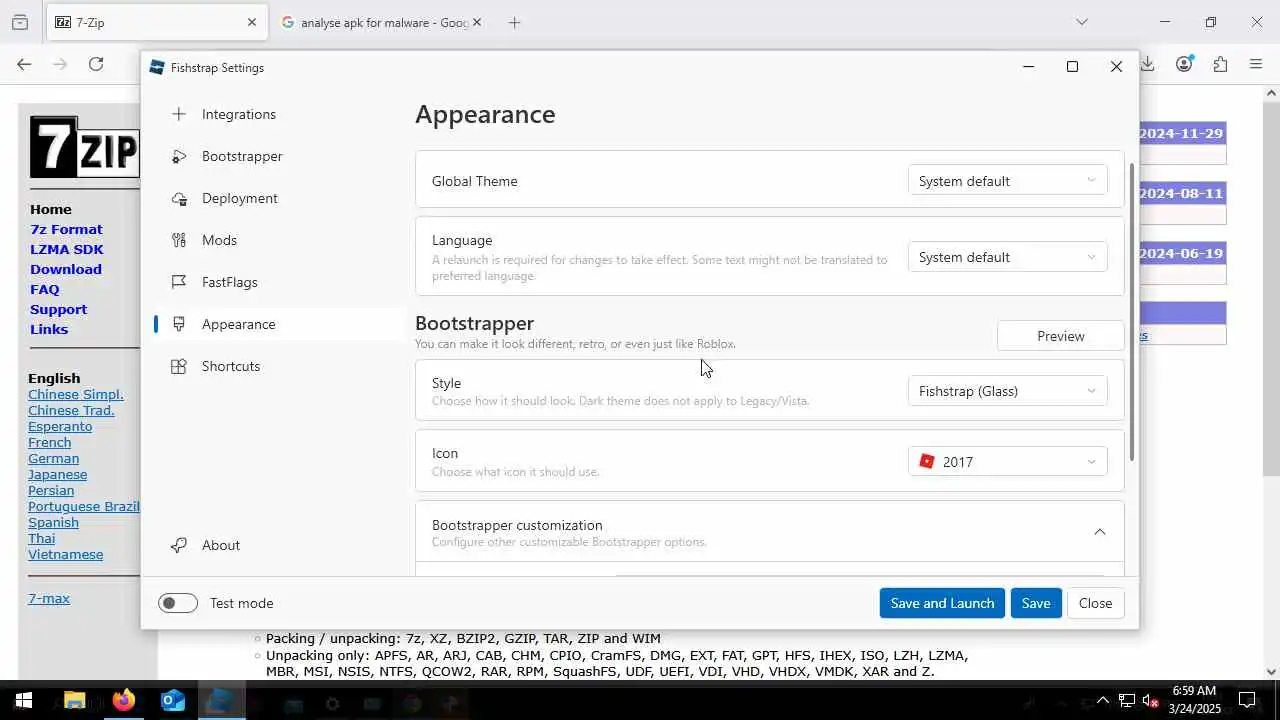Click the Integrations plus icon in sidebar
This screenshot has width=1280, height=720.
tap(179, 114)
